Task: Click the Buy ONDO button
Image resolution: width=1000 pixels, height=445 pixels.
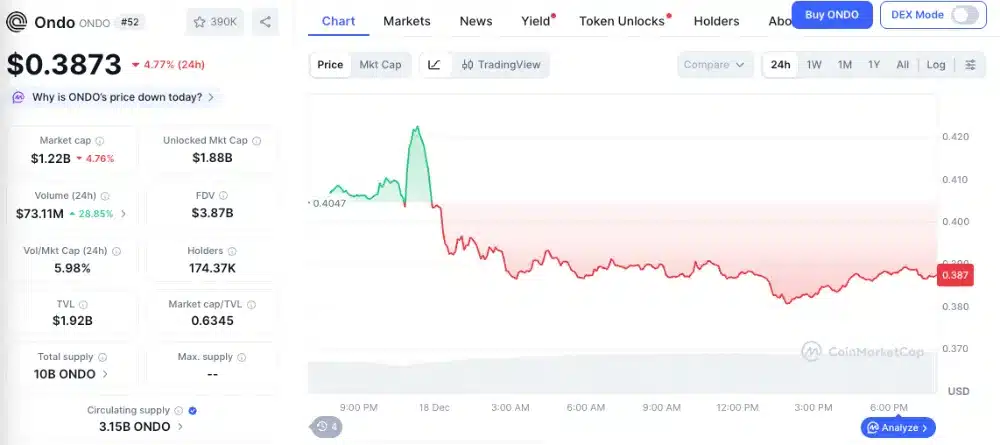Action: click(831, 15)
